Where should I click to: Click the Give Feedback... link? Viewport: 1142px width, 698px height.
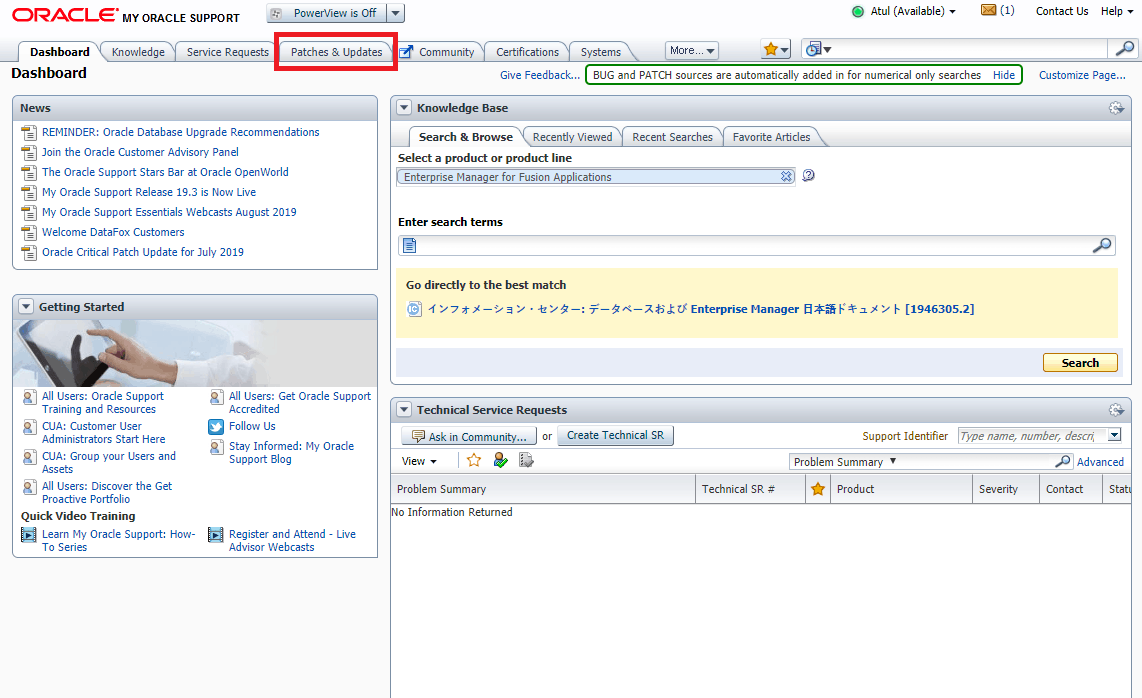click(540, 75)
